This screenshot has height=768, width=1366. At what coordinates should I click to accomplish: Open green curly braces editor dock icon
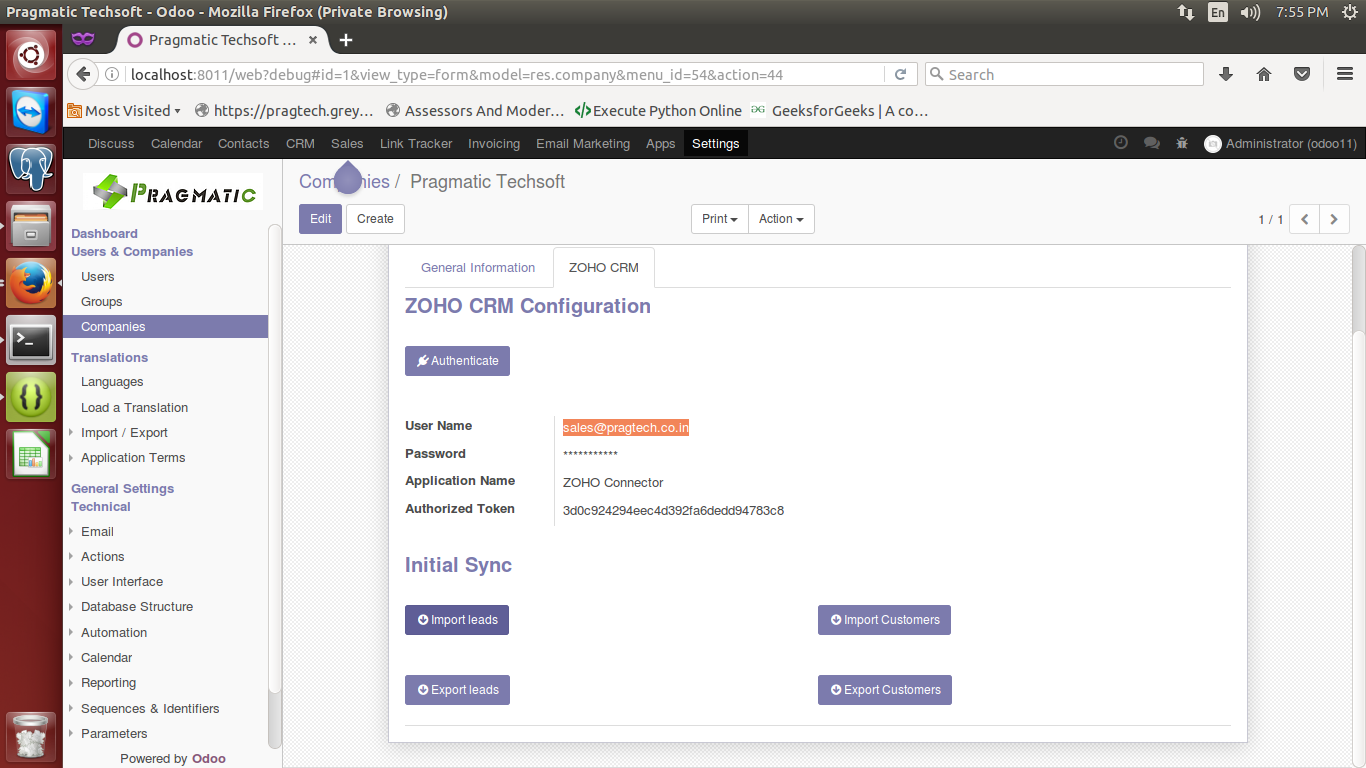31,397
